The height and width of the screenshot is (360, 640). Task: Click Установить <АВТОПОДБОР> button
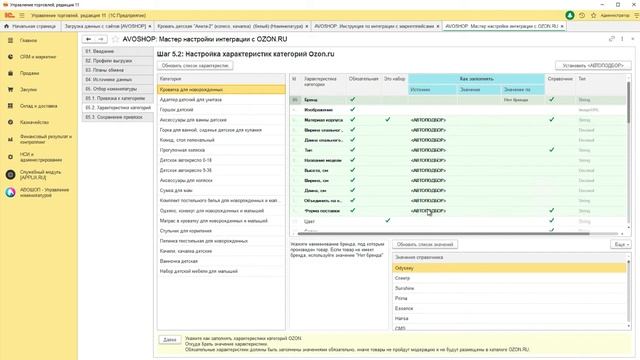click(x=593, y=66)
